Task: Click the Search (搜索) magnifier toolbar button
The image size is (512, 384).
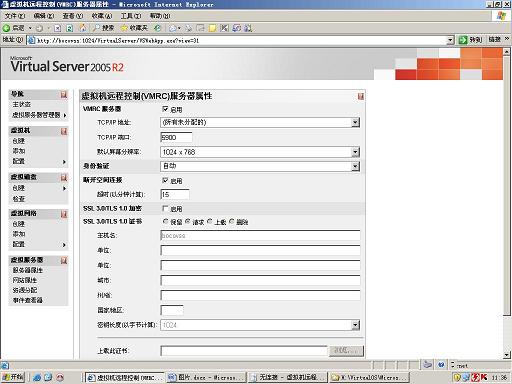Action: [104, 28]
